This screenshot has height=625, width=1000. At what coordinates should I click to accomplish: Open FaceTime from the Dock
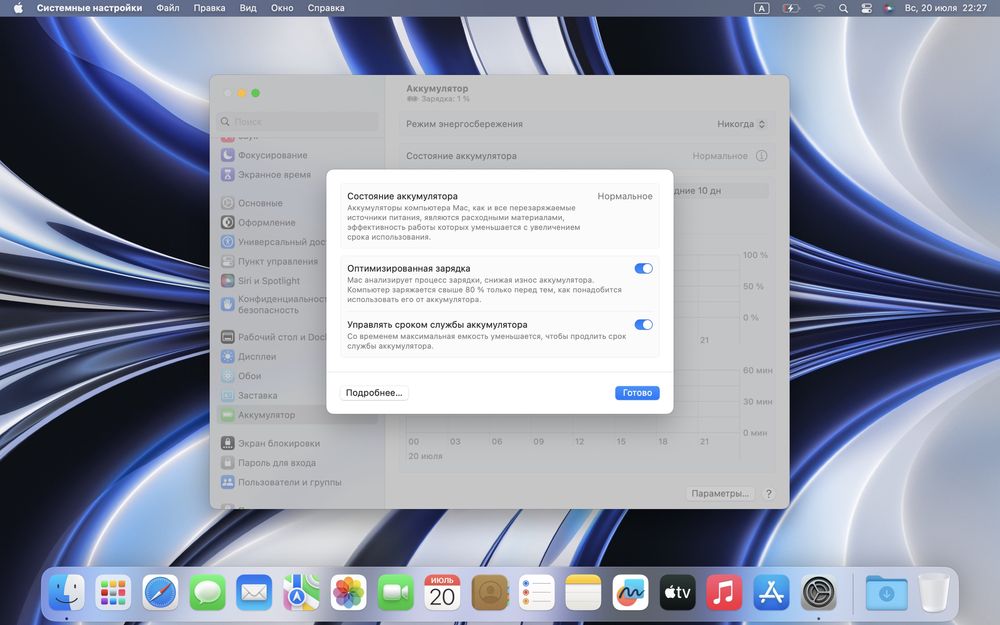coord(395,592)
